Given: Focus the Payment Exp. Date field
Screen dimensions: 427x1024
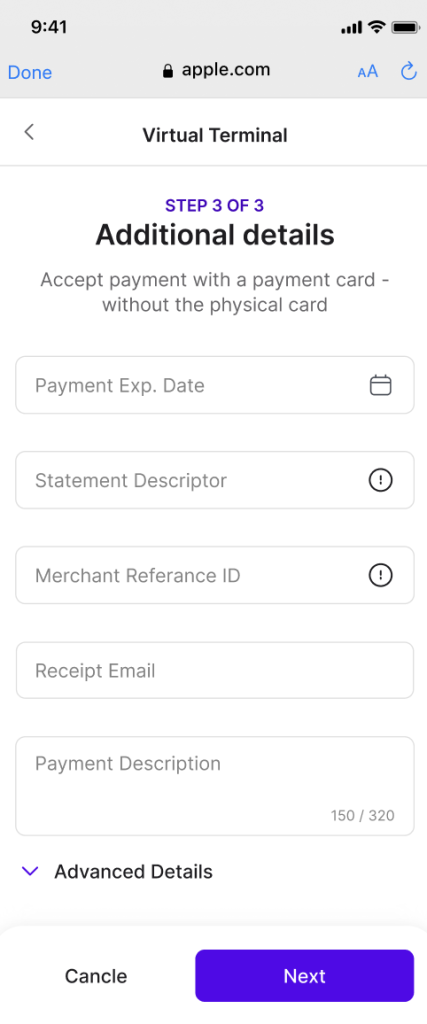Looking at the screenshot, I should click(215, 385).
